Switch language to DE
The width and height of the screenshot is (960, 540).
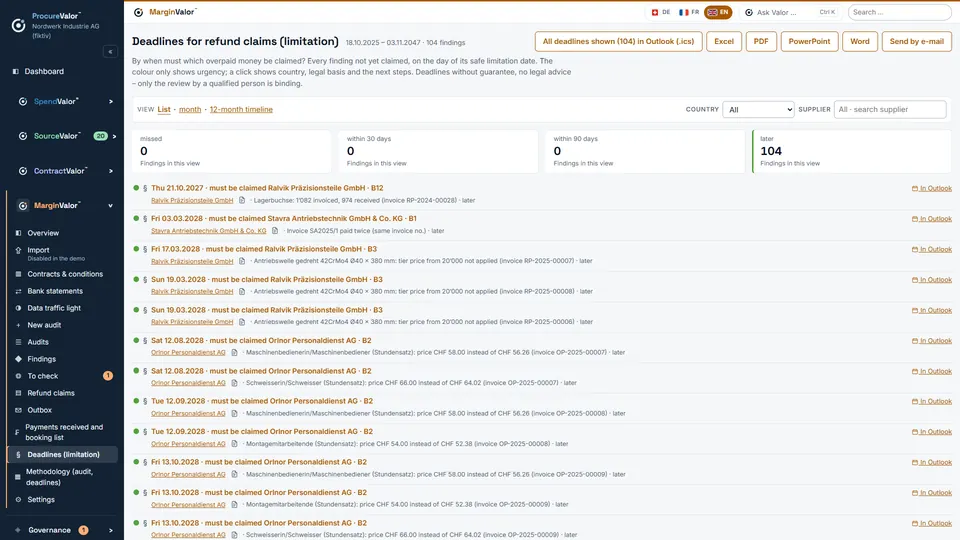pyautogui.click(x=661, y=12)
